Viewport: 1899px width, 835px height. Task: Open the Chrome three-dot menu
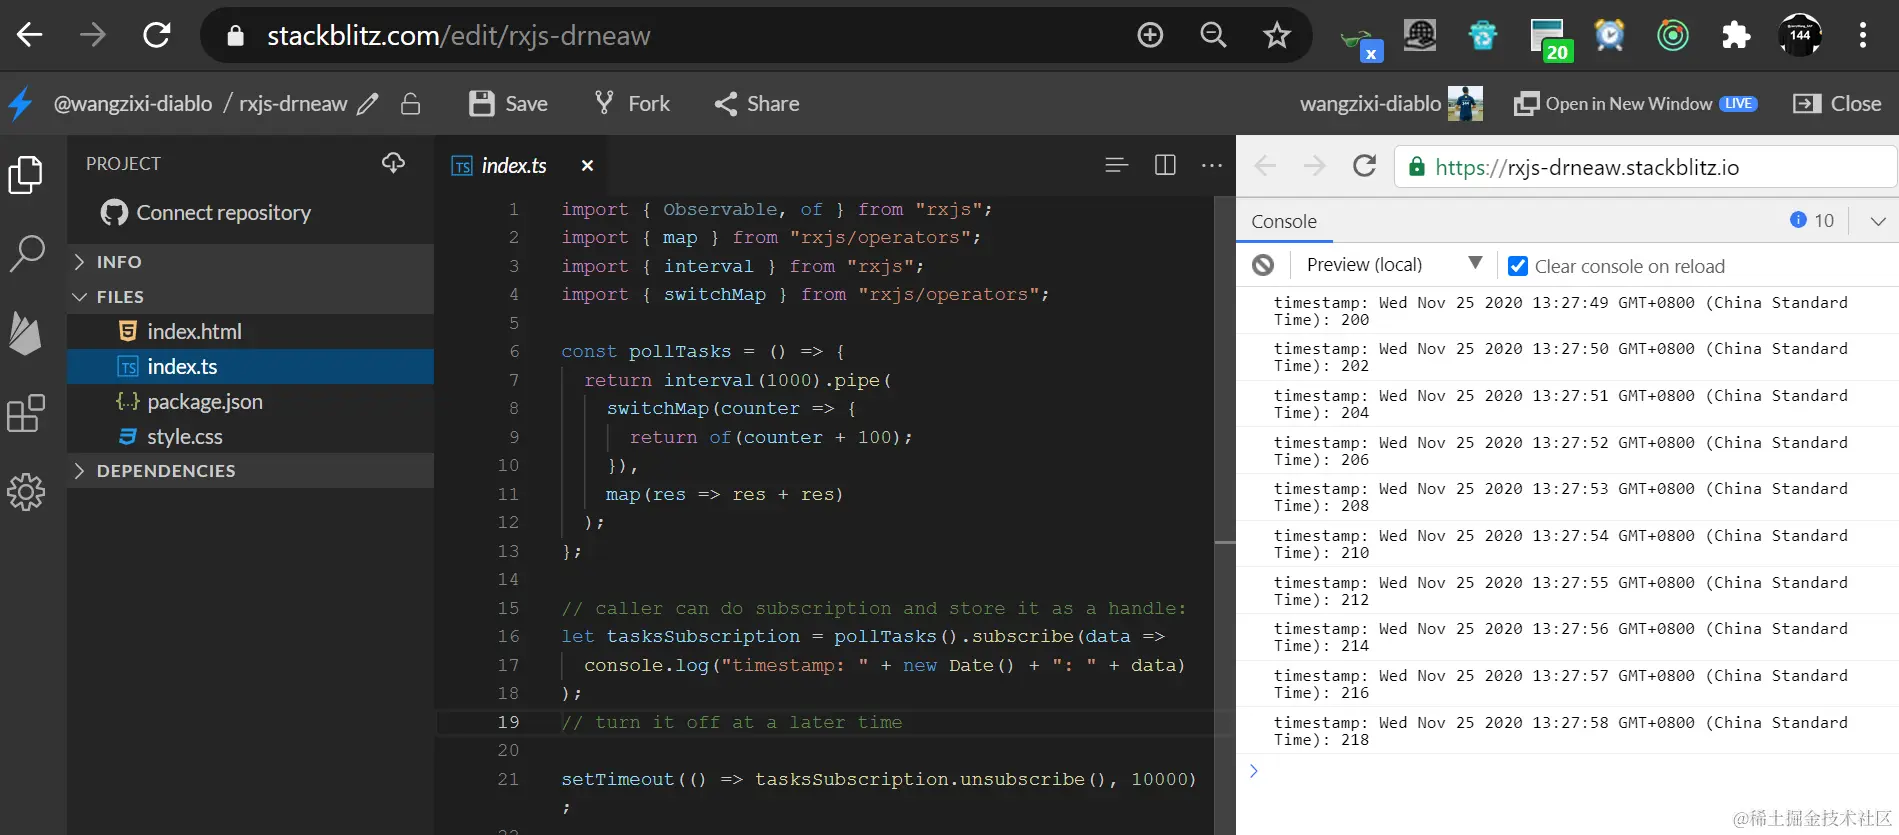1862,36
